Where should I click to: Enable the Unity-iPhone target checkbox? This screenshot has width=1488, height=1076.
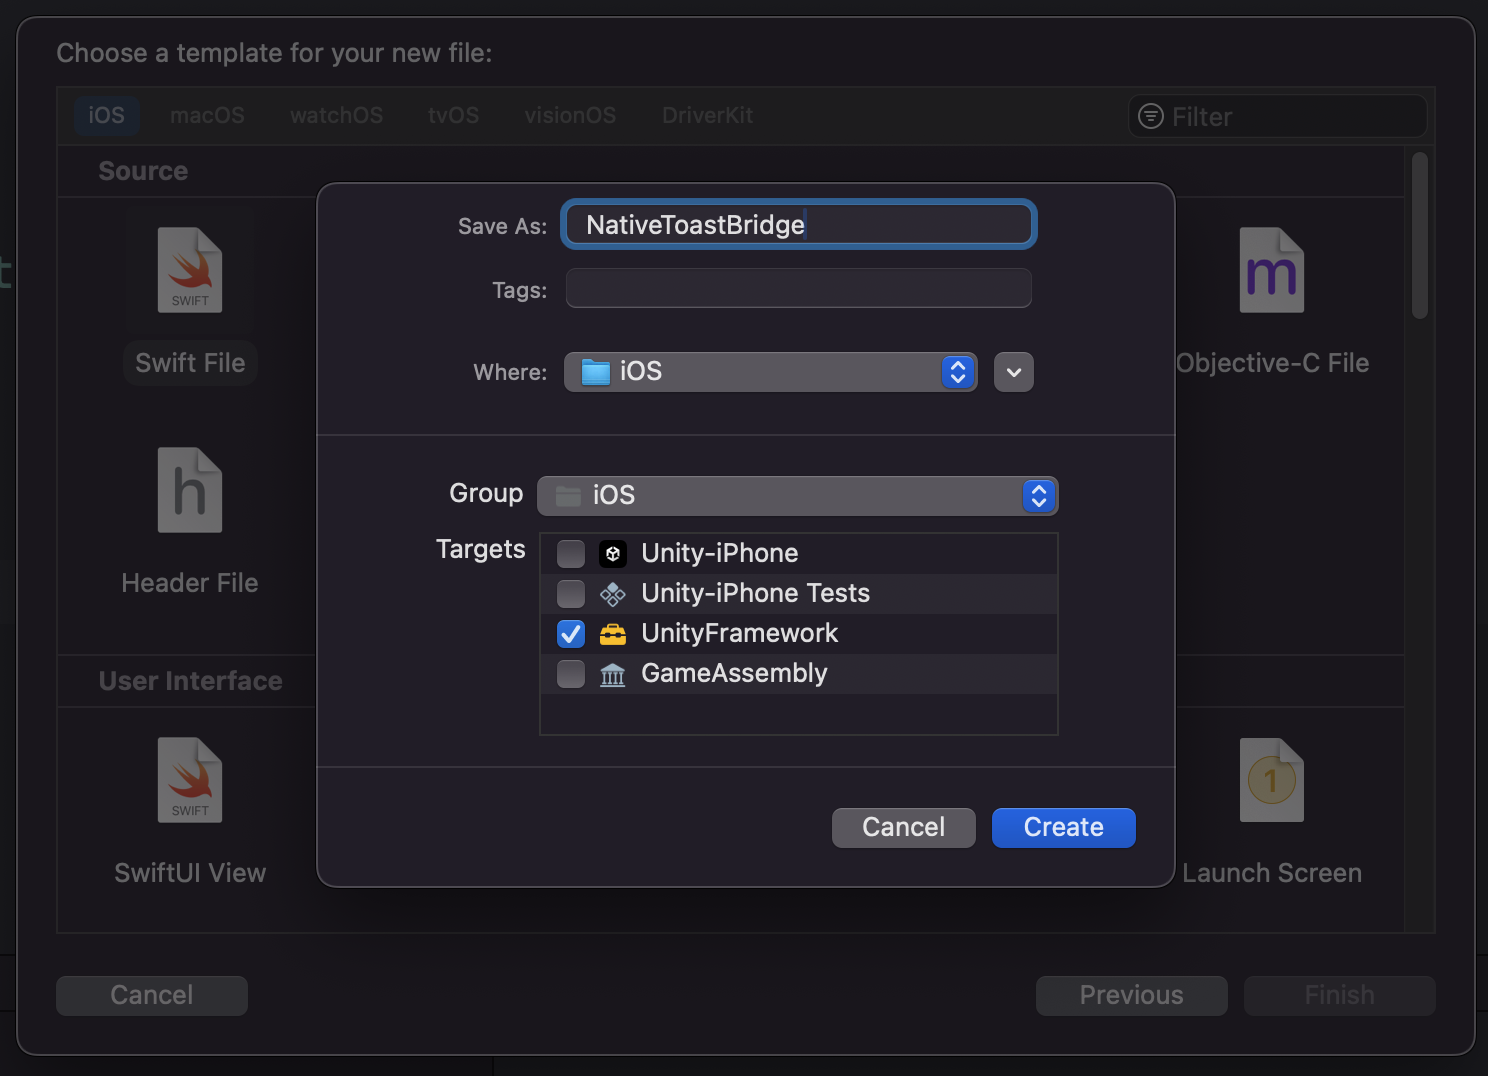tap(571, 553)
